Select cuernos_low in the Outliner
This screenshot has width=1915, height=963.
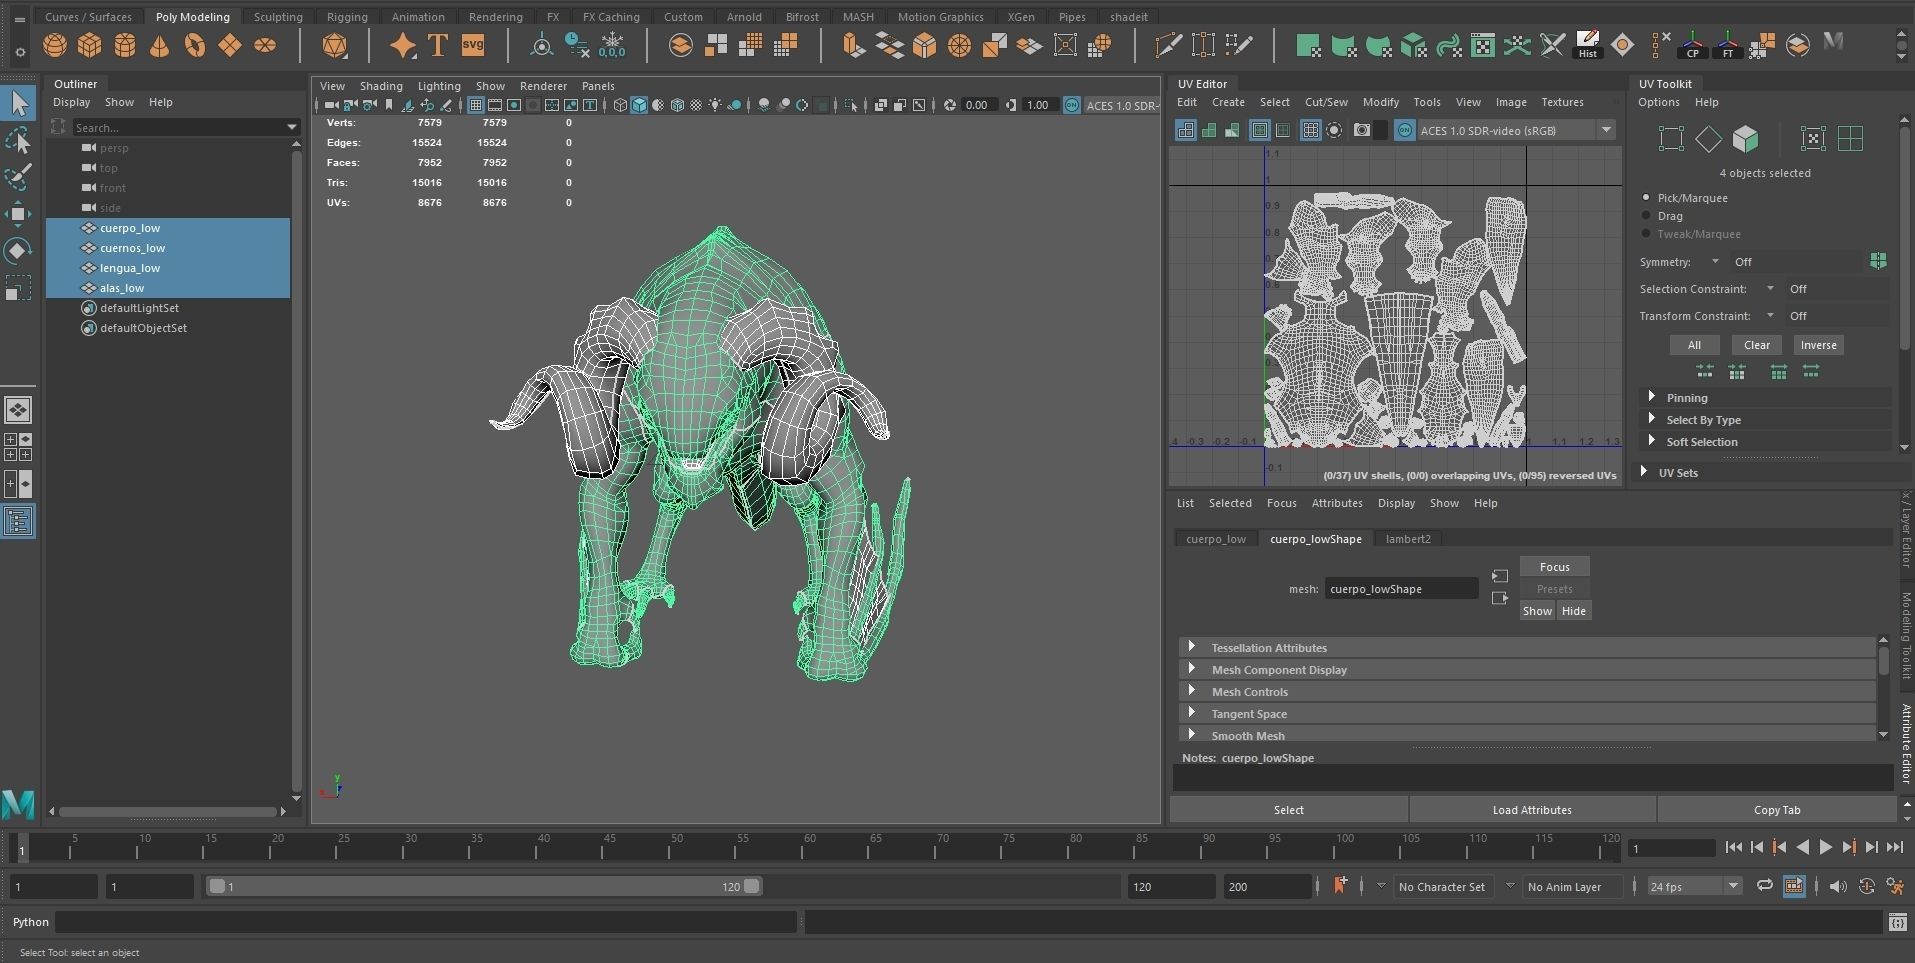pos(132,248)
